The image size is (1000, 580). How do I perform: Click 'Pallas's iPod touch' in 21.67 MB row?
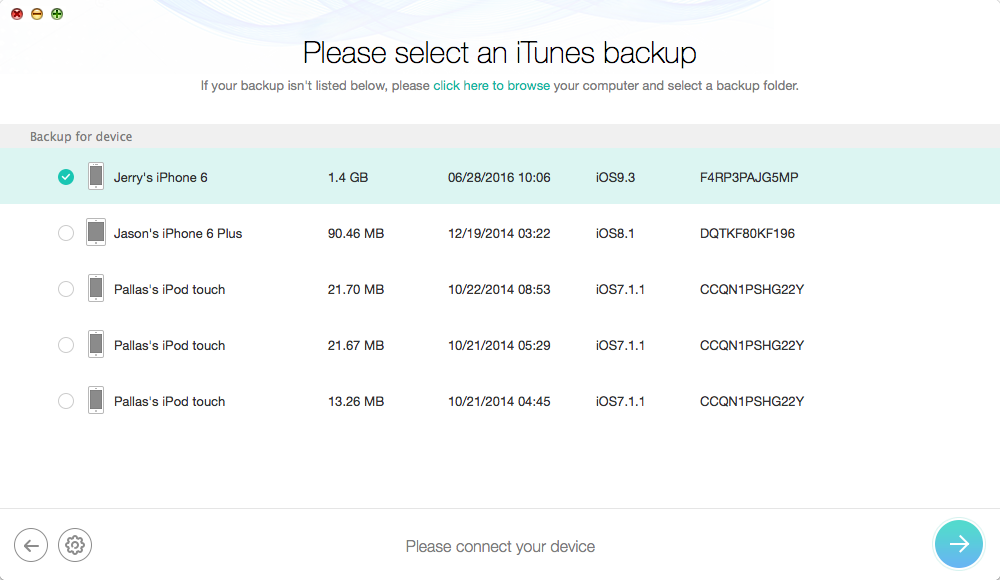[x=170, y=346]
